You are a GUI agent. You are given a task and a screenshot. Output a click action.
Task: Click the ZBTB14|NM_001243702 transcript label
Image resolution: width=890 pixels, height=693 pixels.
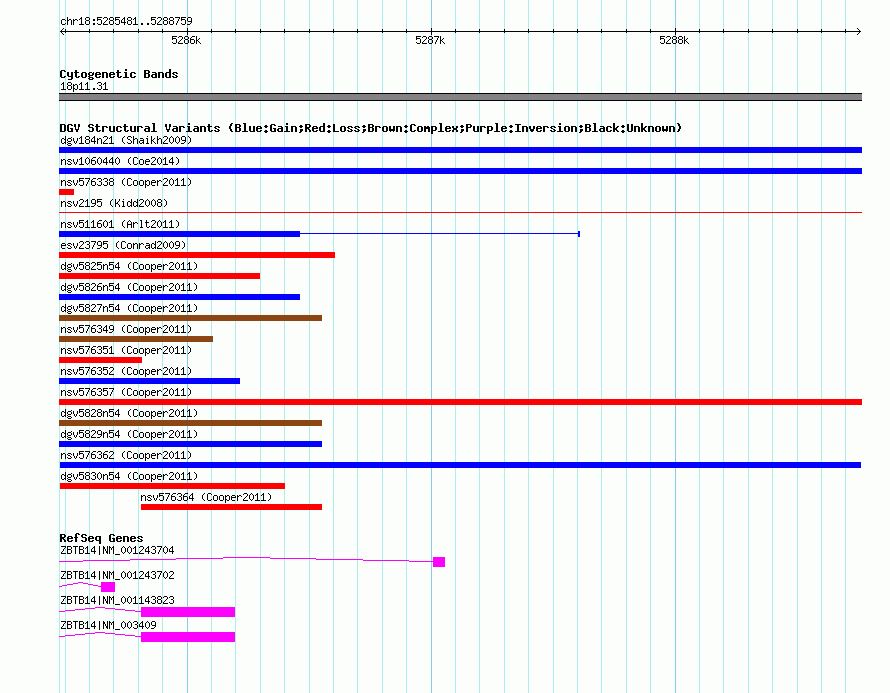point(117,575)
